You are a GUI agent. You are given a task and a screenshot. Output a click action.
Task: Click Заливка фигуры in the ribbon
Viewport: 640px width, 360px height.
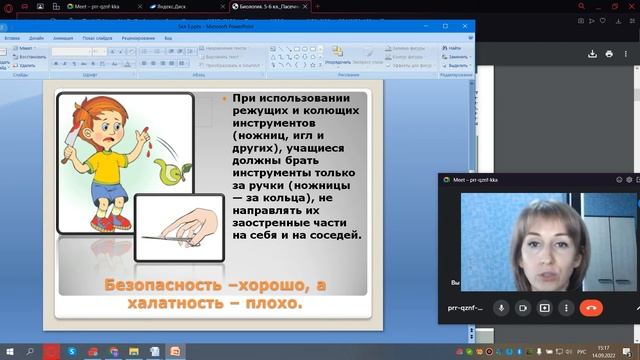click(405, 48)
